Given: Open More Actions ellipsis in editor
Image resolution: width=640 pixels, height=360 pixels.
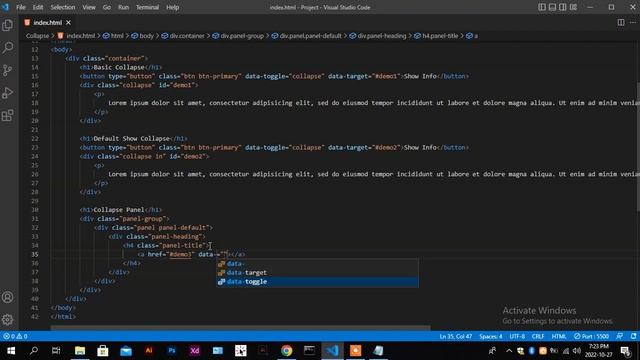Looking at the screenshot, I should [x=633, y=22].
